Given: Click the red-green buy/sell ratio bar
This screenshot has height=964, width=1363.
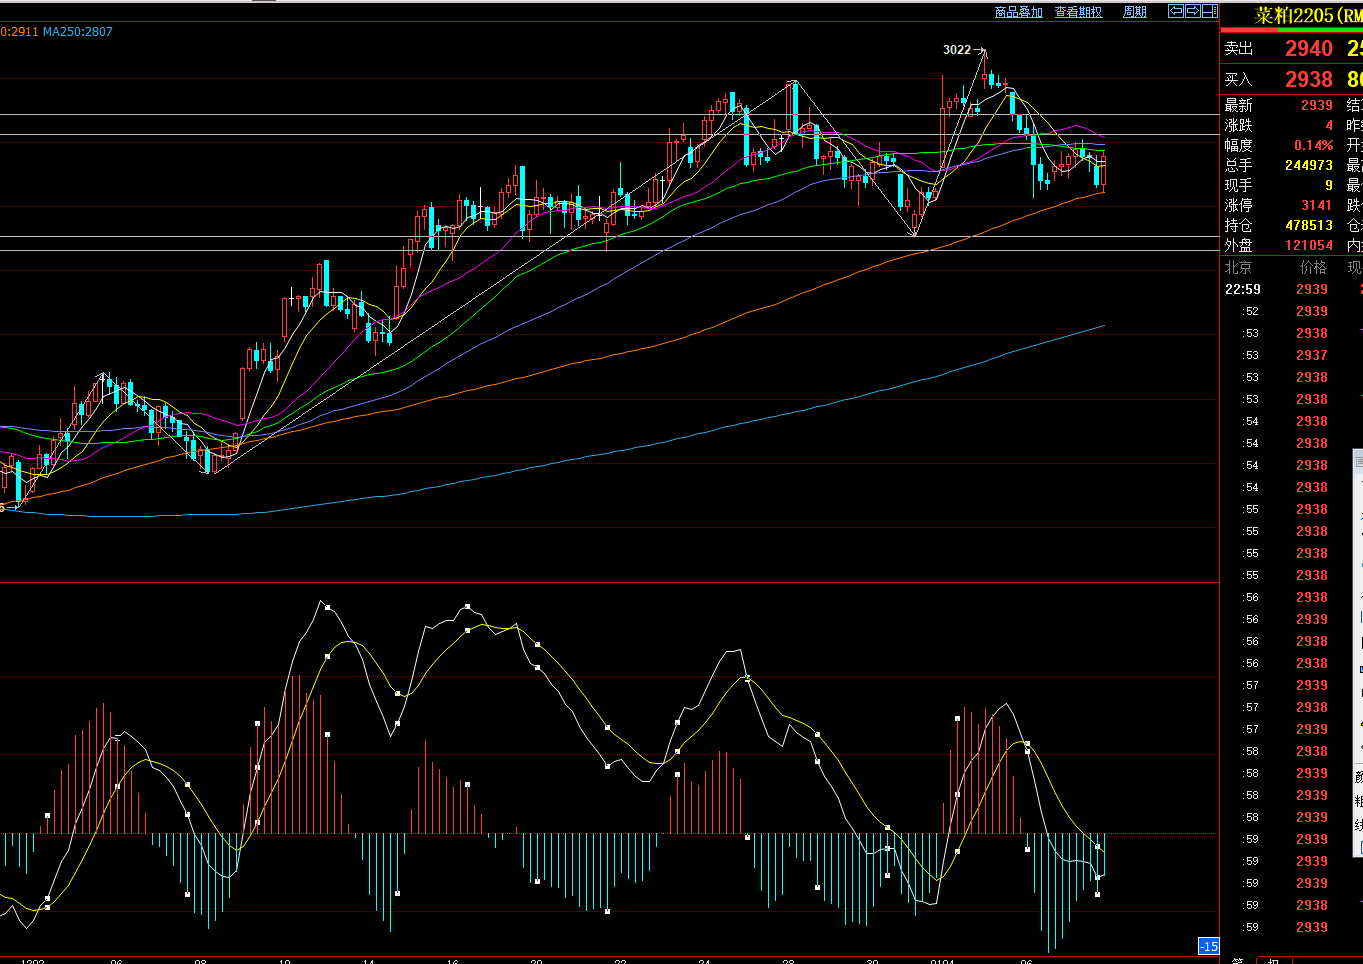Looking at the screenshot, I should point(1292,30).
